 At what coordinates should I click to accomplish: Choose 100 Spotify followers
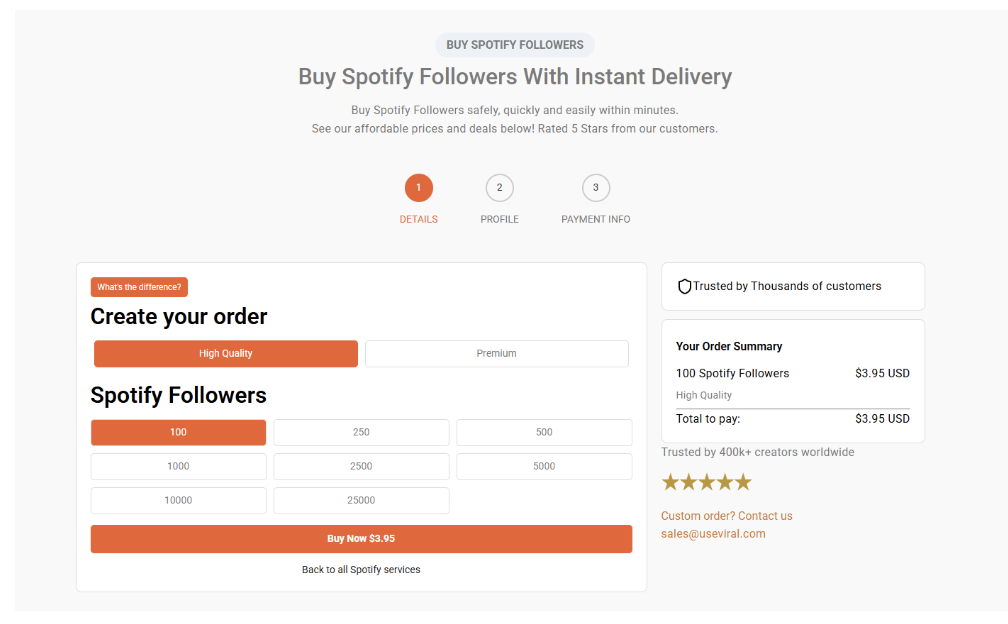click(178, 433)
